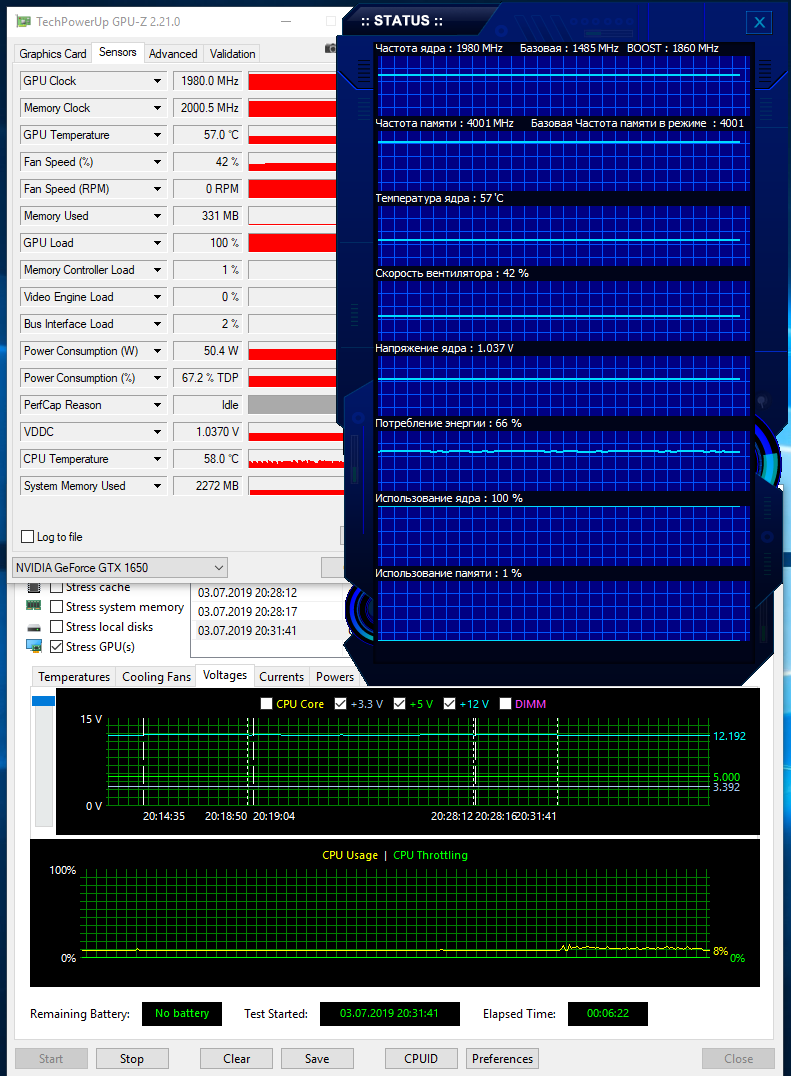This screenshot has height=1076, width=791.
Task: Switch to the Graphics Card tab
Action: 53,54
